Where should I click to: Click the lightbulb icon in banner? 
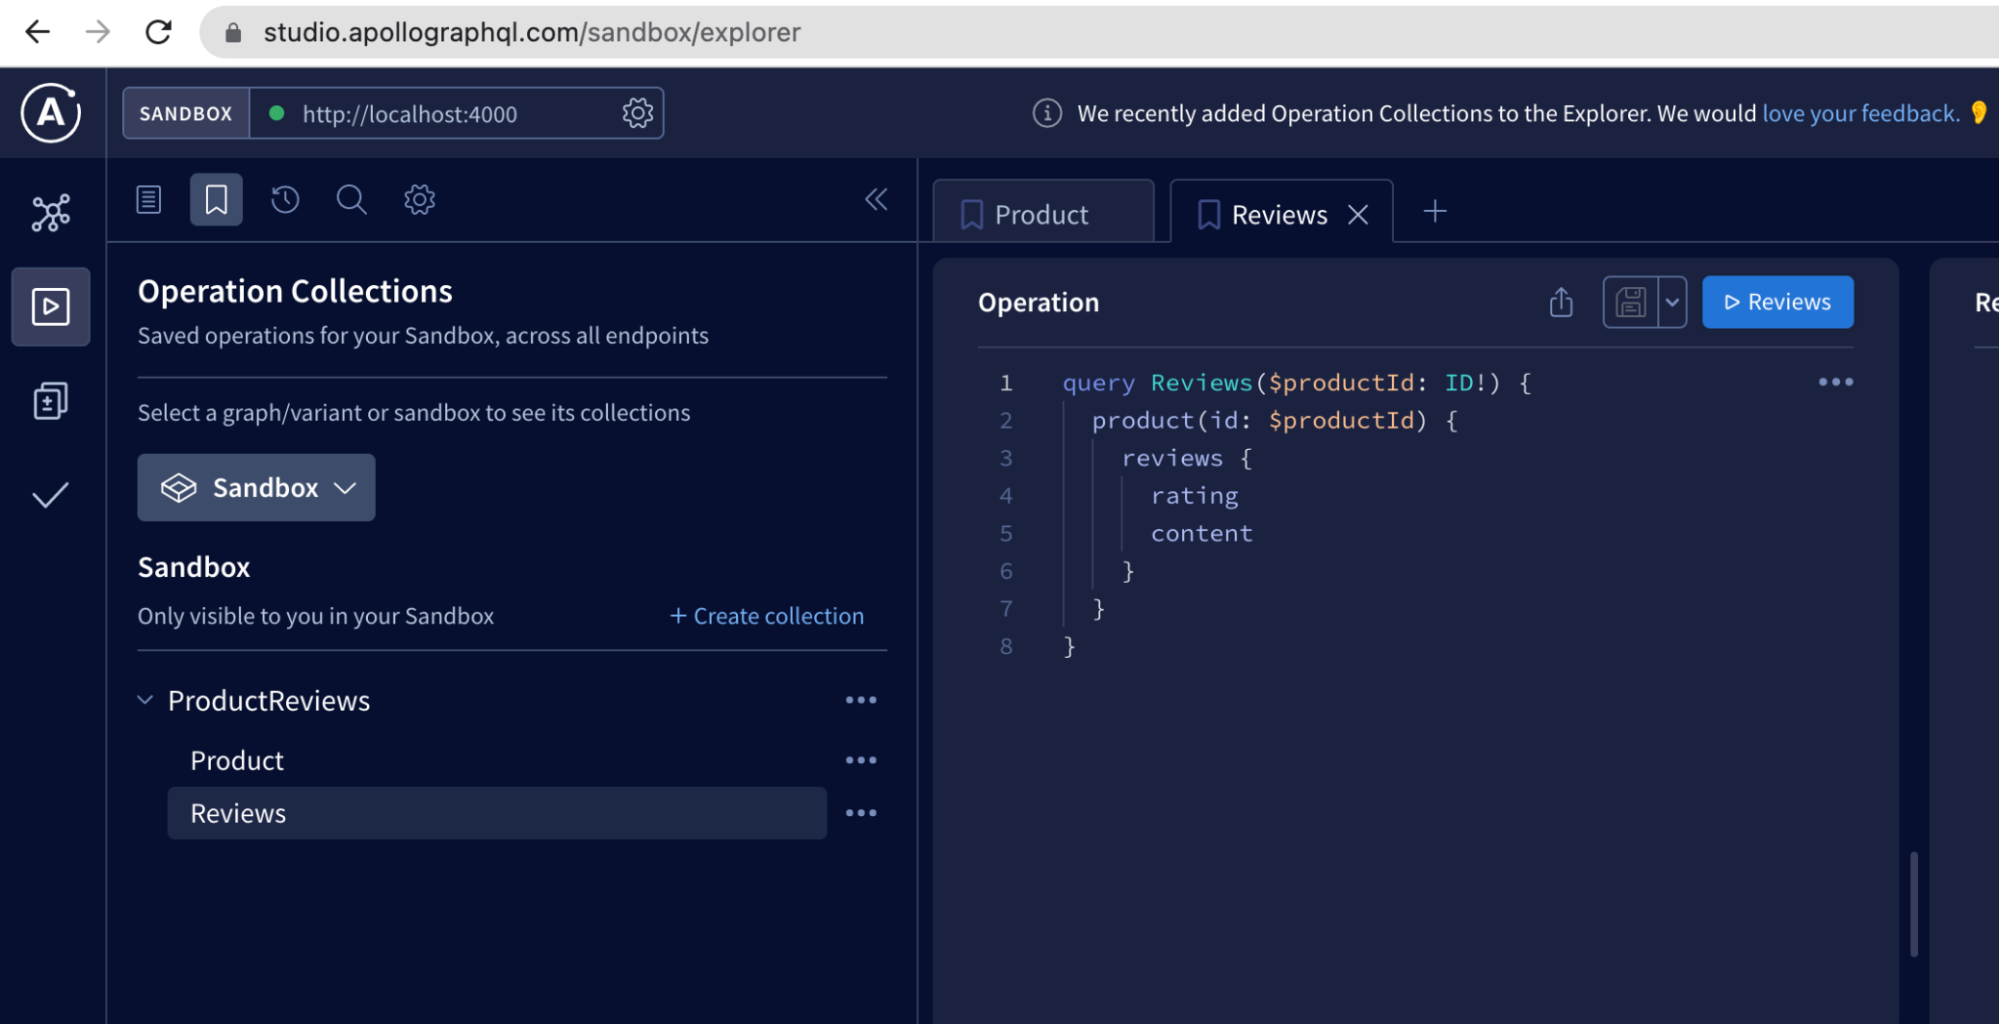[x=1978, y=112]
